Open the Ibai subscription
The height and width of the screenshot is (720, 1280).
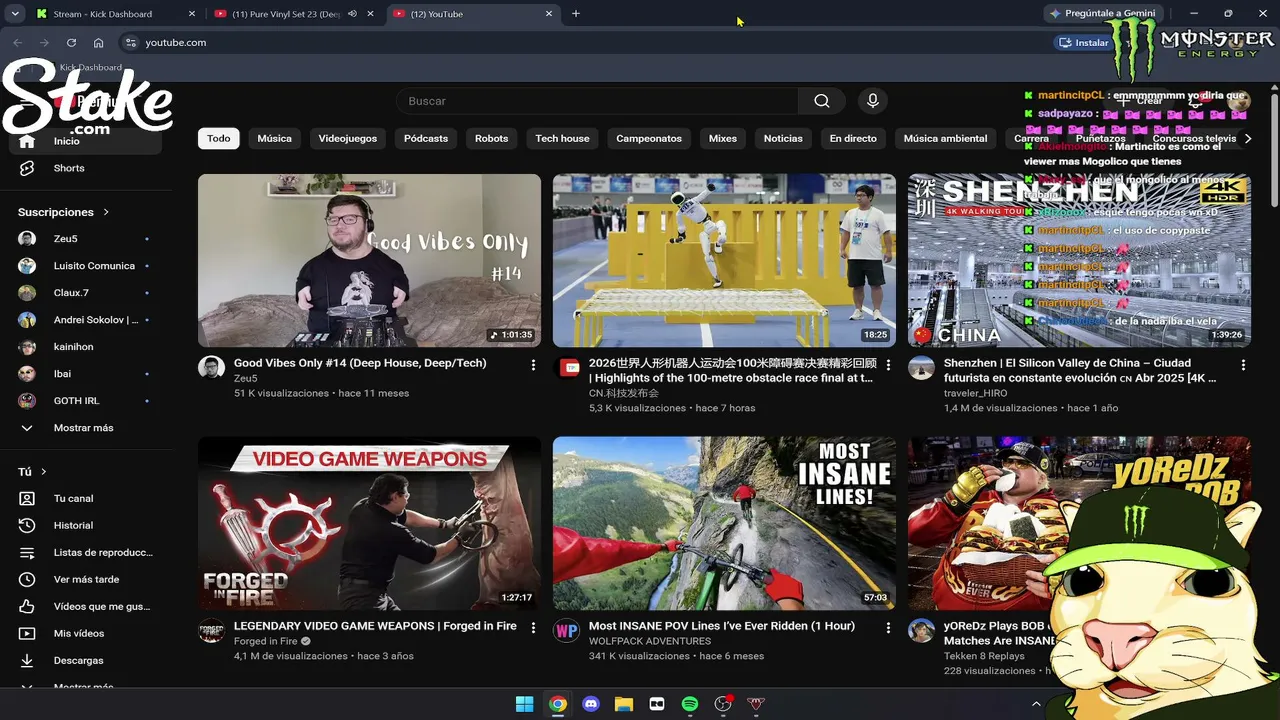pos(85,374)
